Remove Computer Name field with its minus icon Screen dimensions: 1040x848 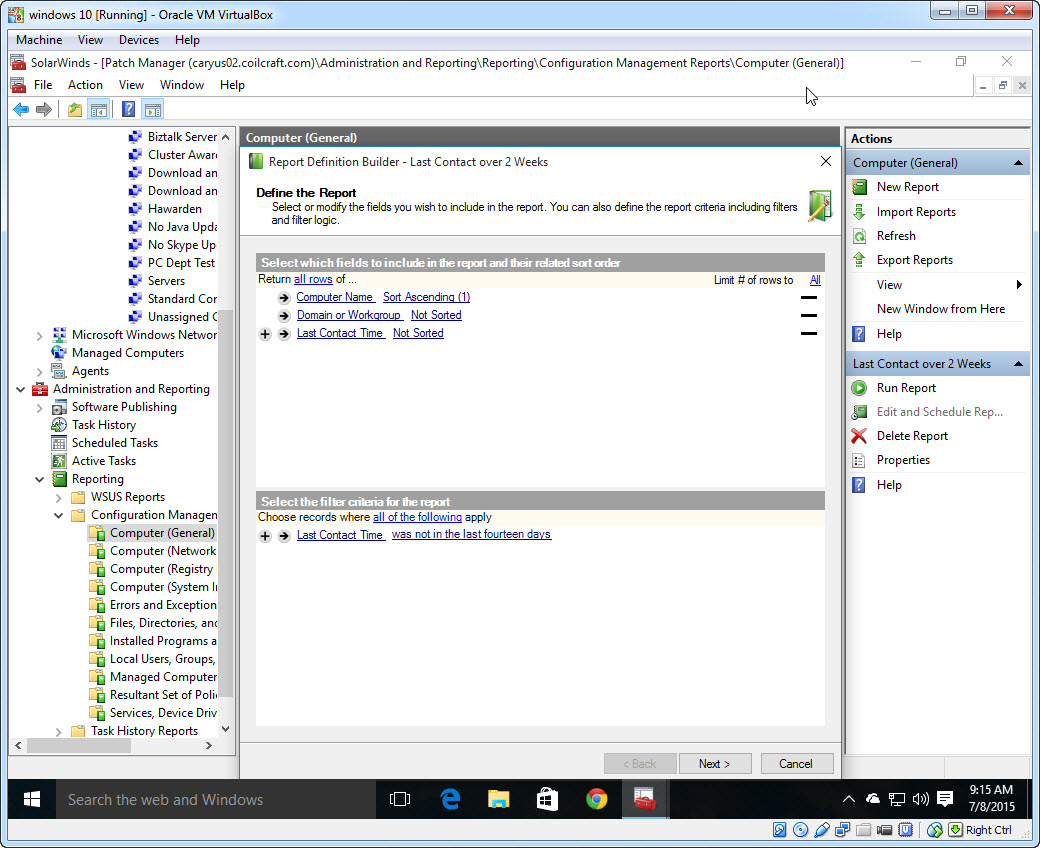click(809, 298)
